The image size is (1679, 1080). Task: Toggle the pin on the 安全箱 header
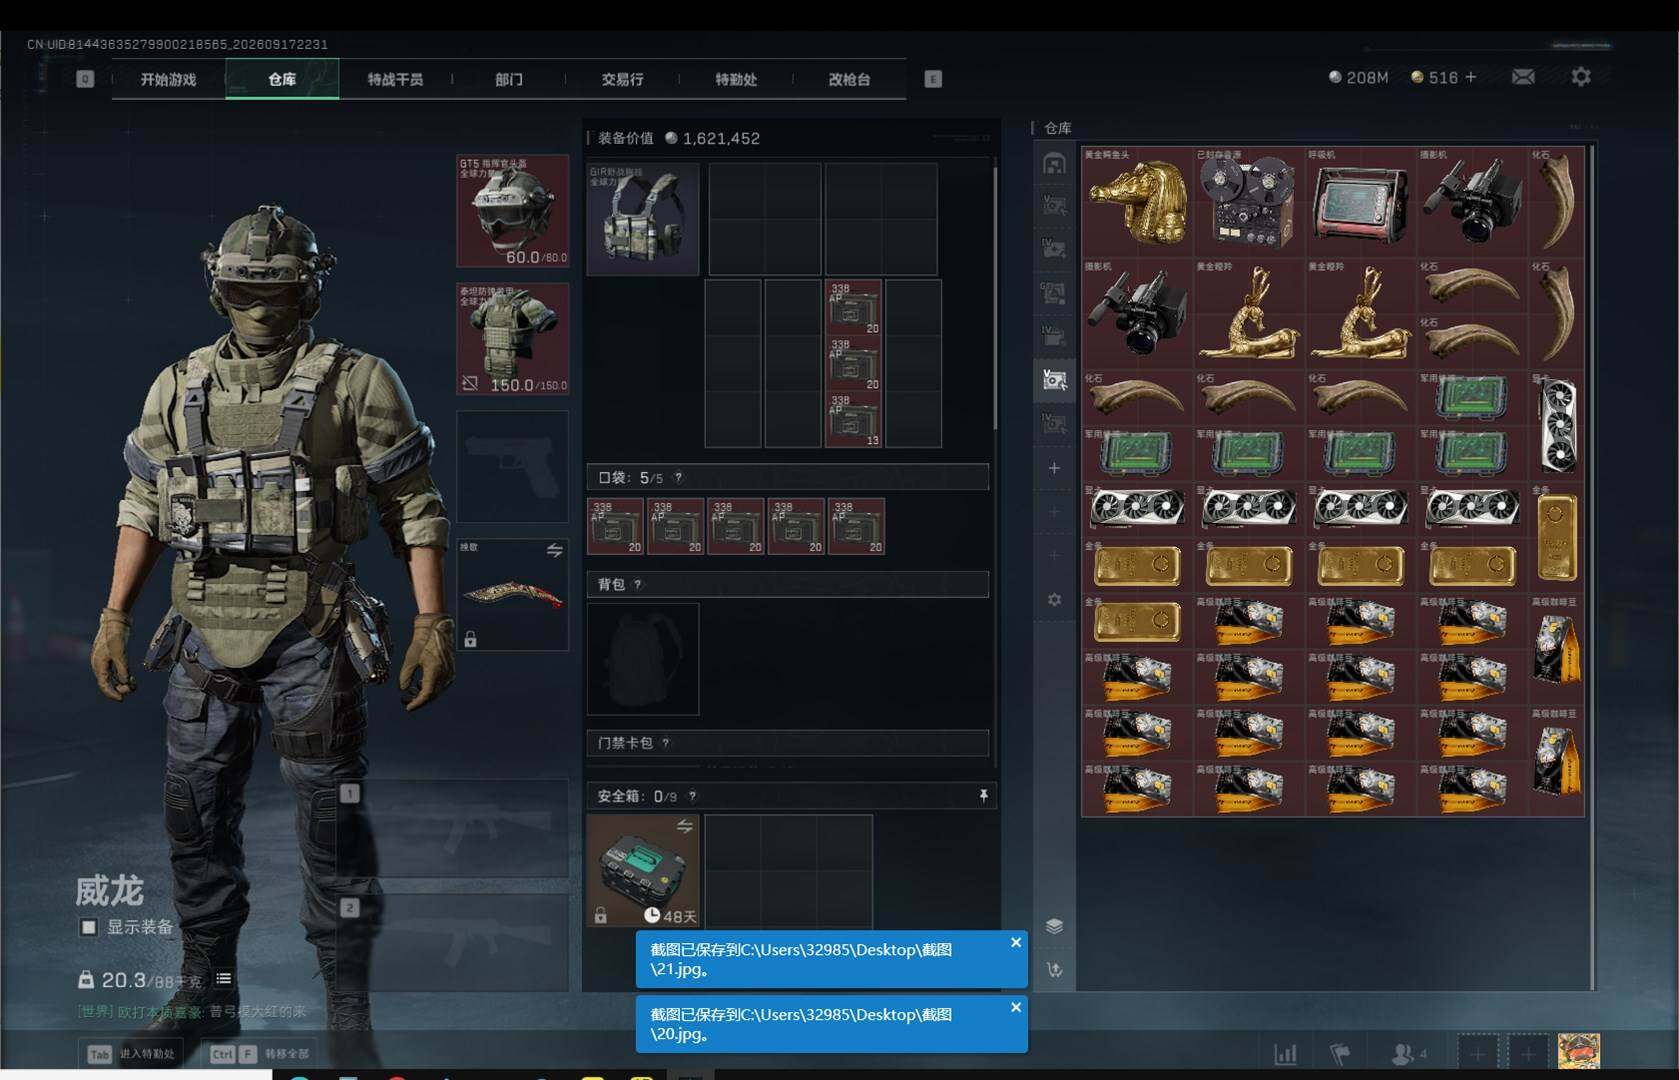[983, 796]
